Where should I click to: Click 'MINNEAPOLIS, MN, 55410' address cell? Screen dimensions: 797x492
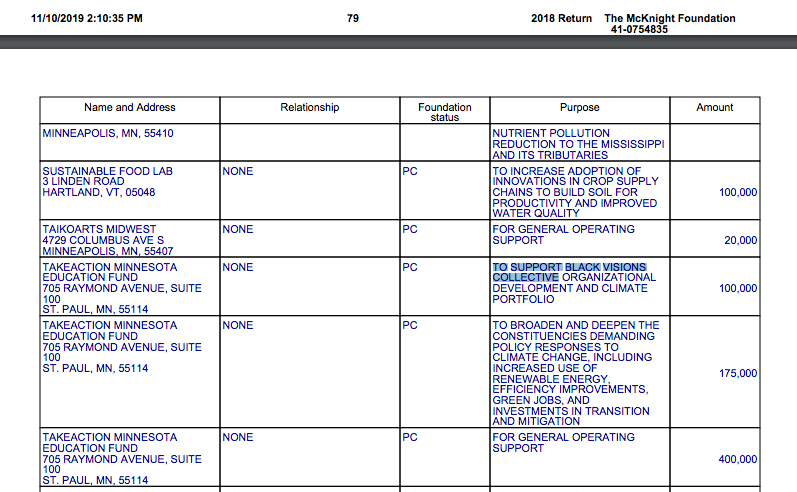point(108,133)
